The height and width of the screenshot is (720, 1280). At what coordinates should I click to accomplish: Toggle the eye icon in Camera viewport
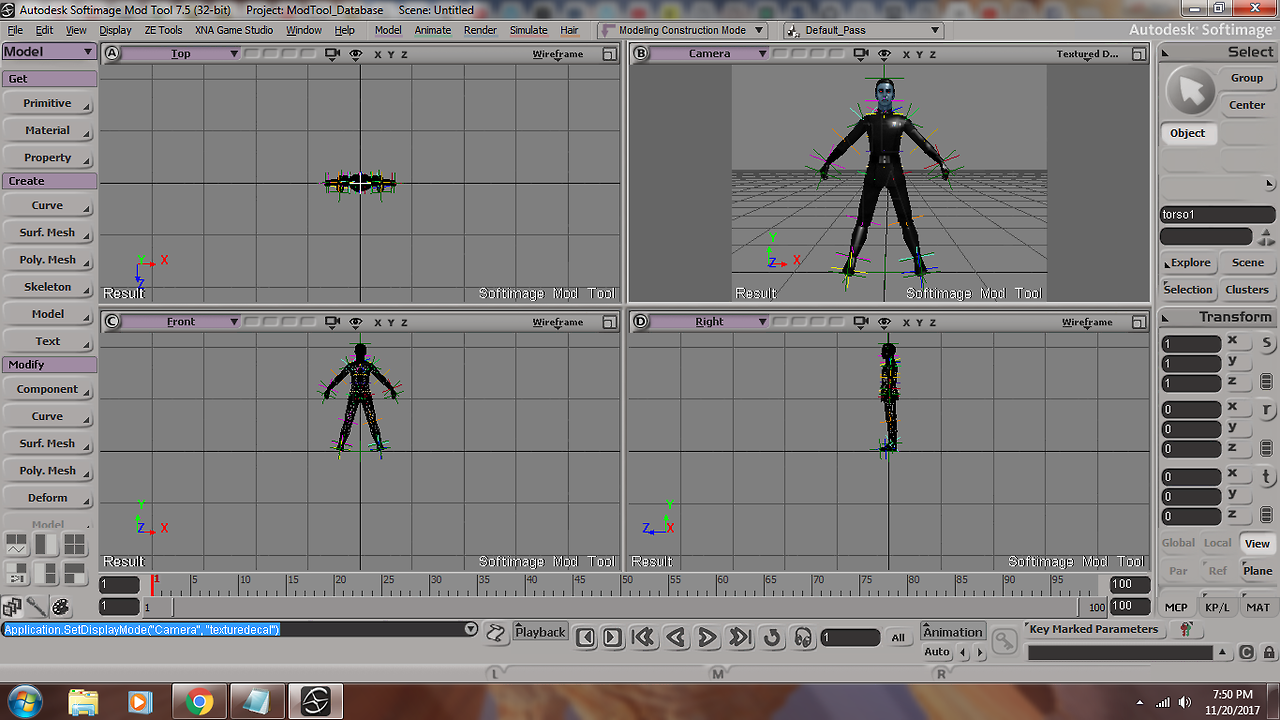[884, 54]
